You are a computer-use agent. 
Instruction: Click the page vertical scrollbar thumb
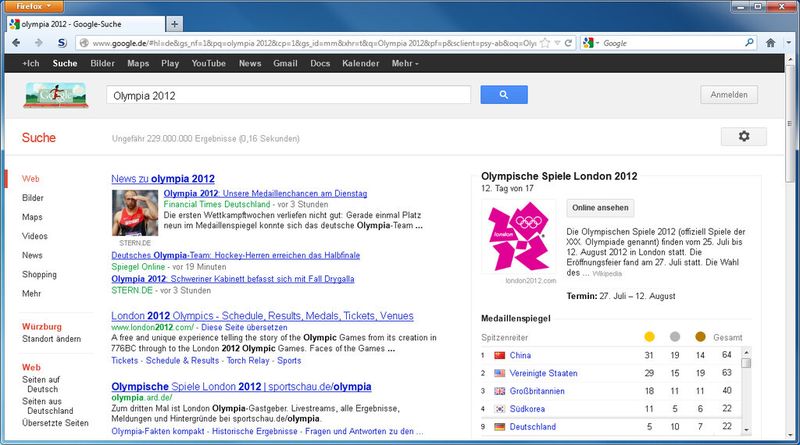[x=790, y=125]
